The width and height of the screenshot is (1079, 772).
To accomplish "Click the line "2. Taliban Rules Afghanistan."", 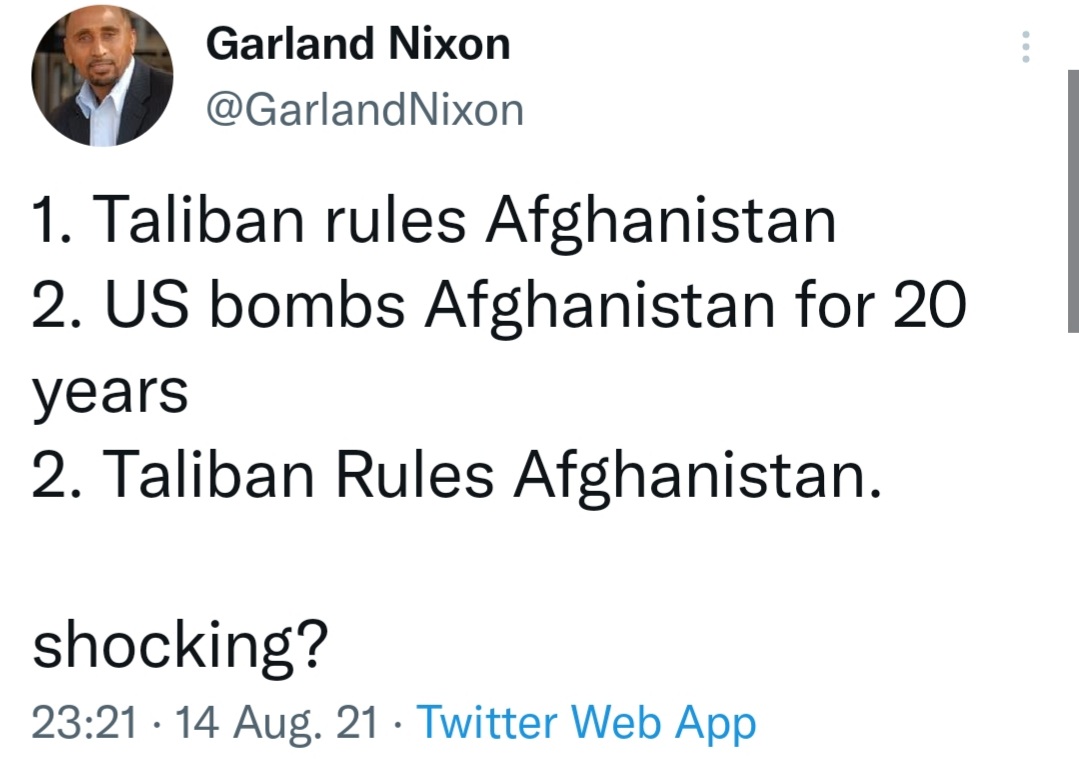I will (457, 476).
